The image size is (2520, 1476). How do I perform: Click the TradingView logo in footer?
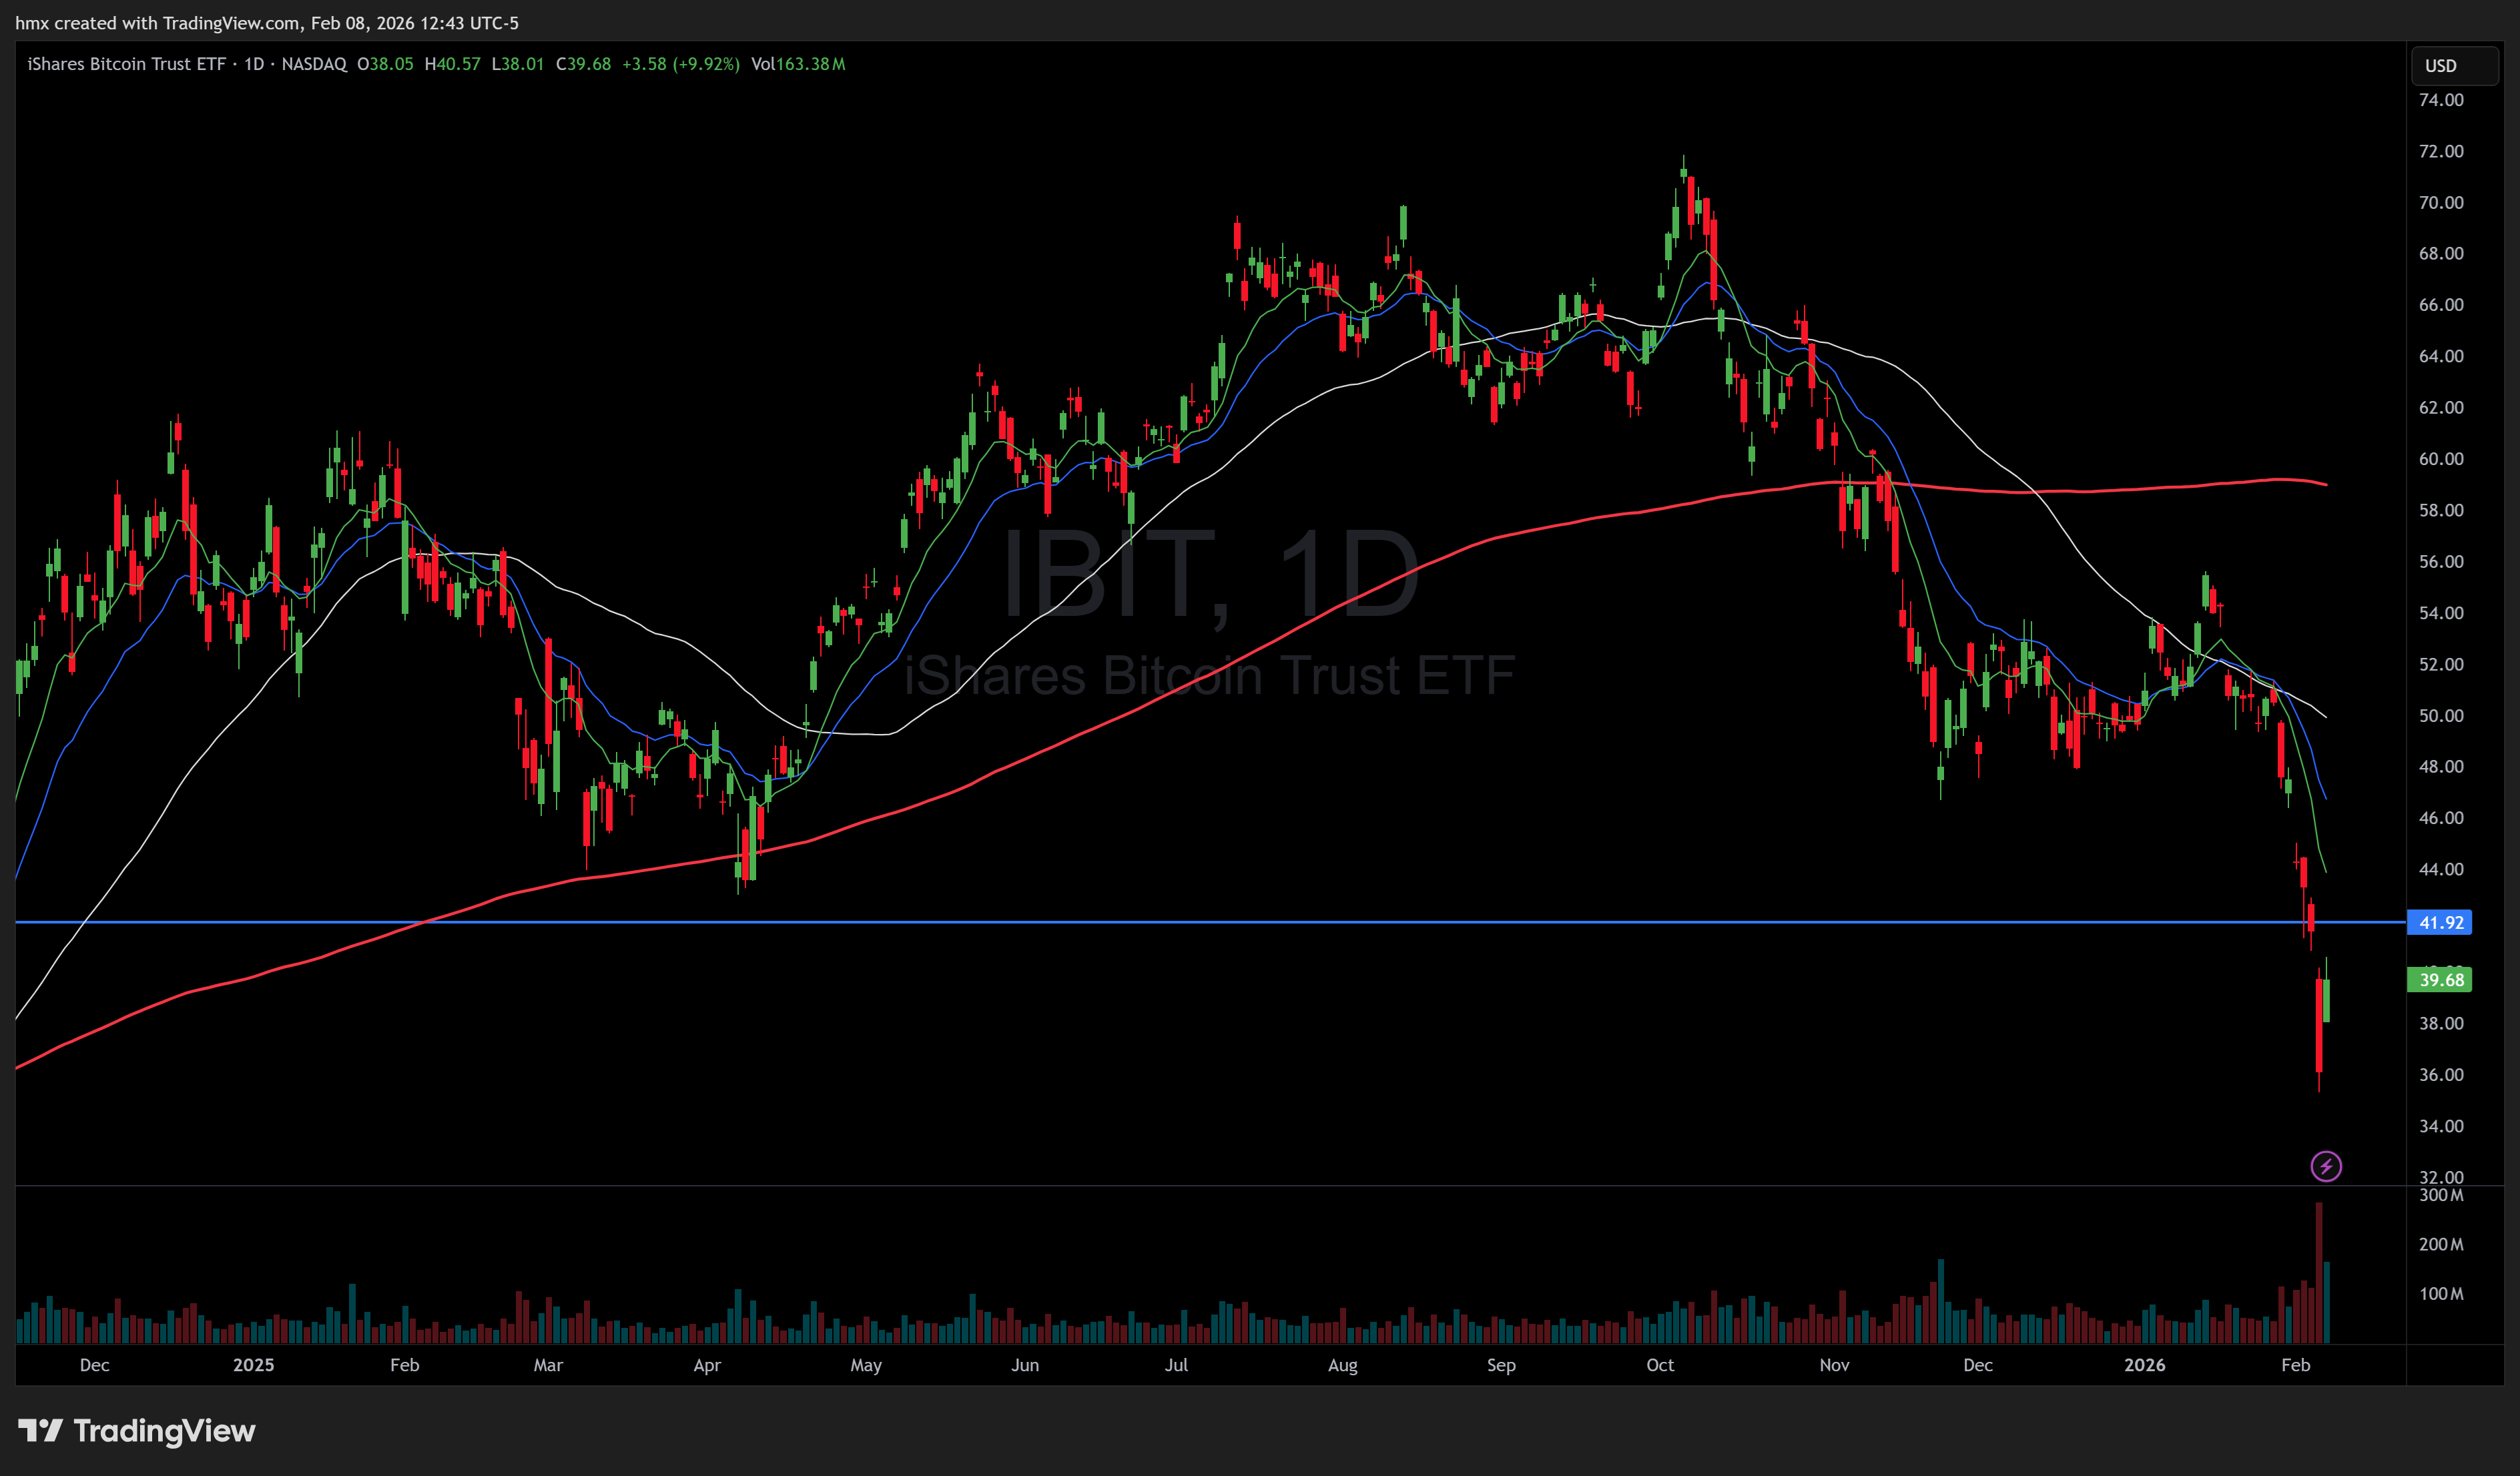tap(137, 1431)
